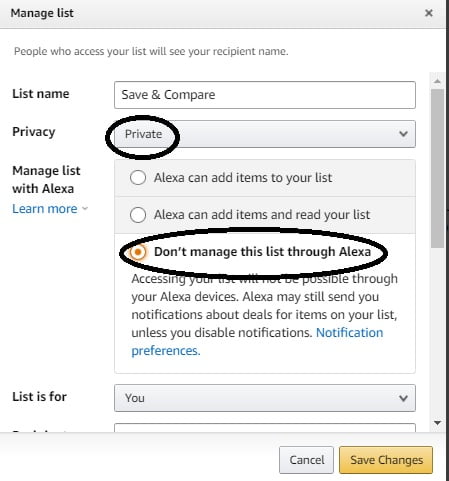Open the Privacy dropdown showing Private
This screenshot has width=449, height=481.
(265, 134)
